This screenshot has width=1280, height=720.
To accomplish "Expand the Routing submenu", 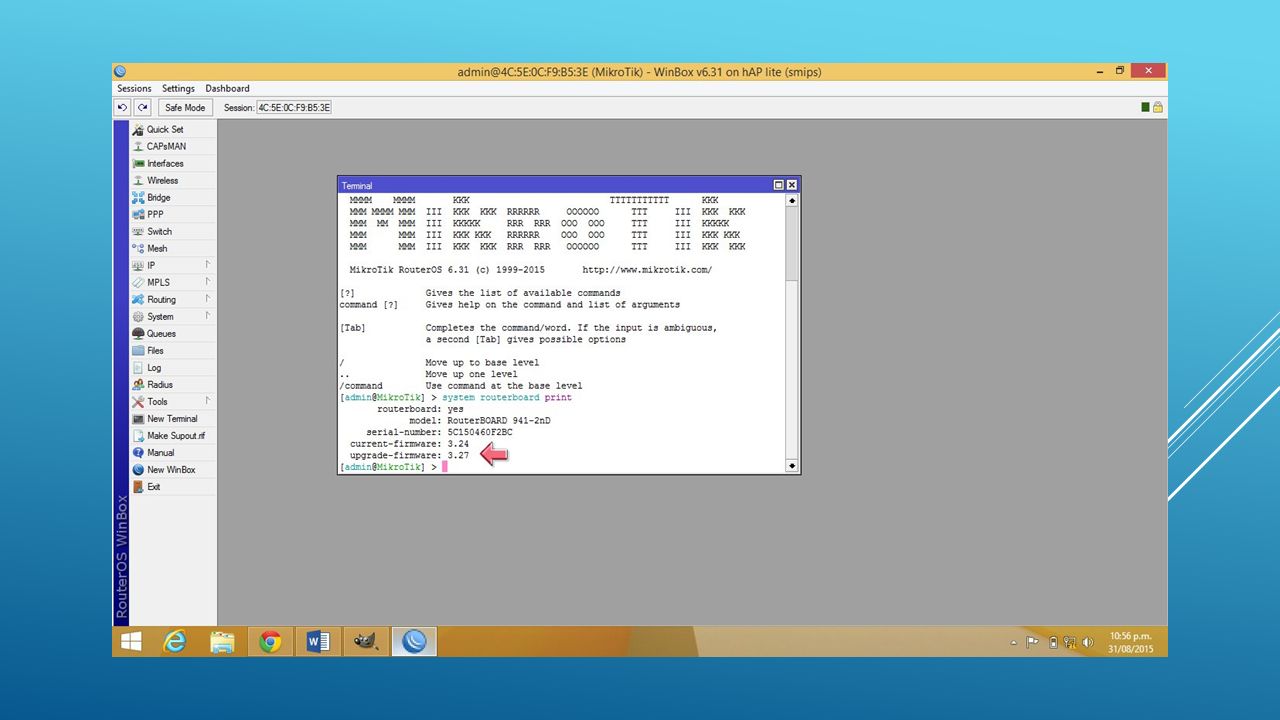I will point(173,299).
